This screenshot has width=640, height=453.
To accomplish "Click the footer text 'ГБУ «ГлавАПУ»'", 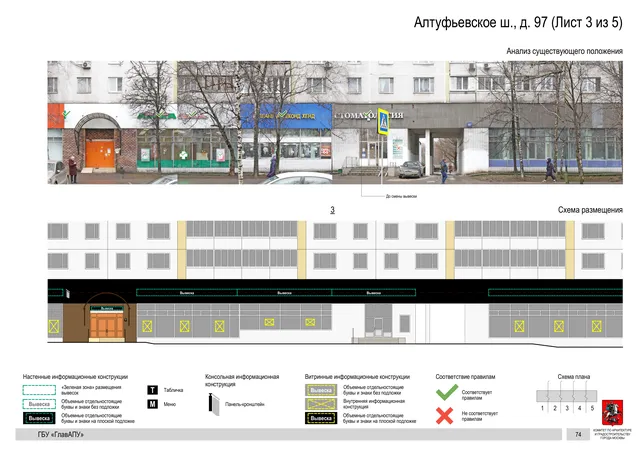I will coord(61,435).
